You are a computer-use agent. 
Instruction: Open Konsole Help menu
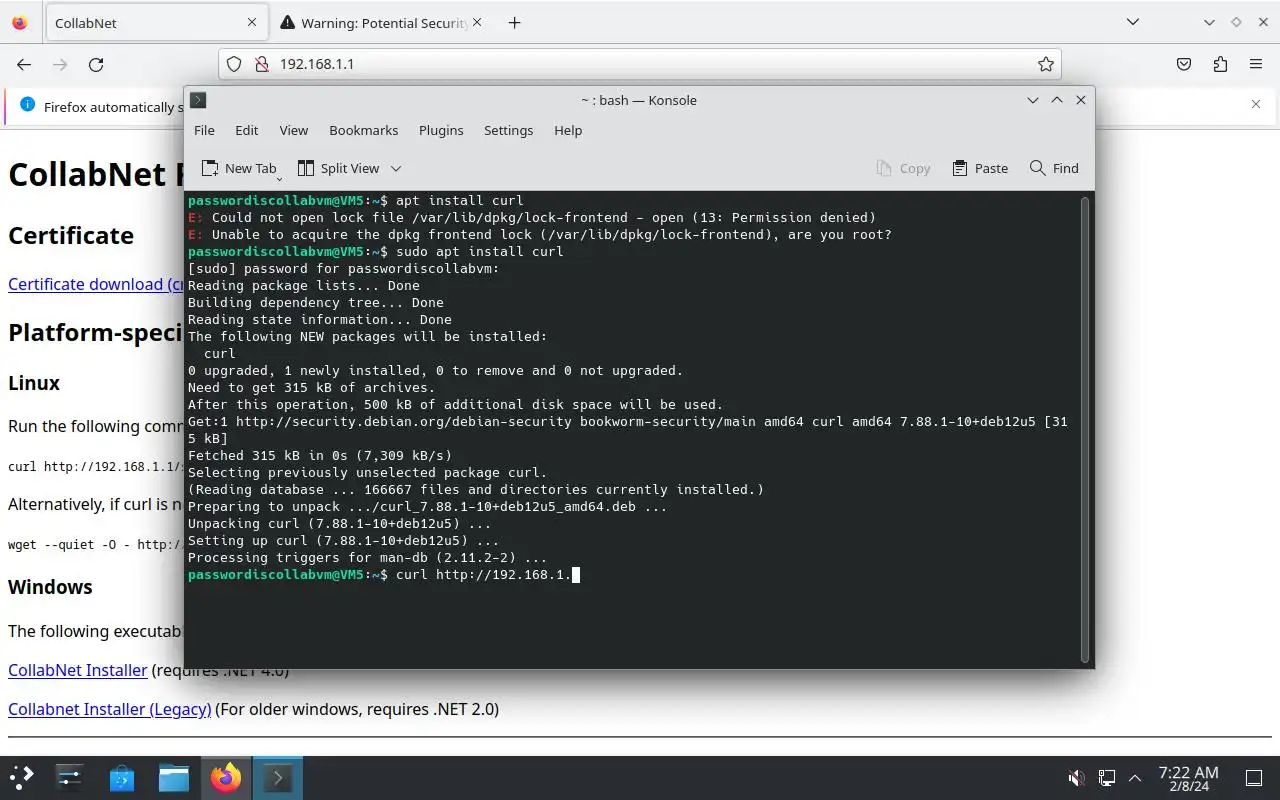(x=568, y=130)
